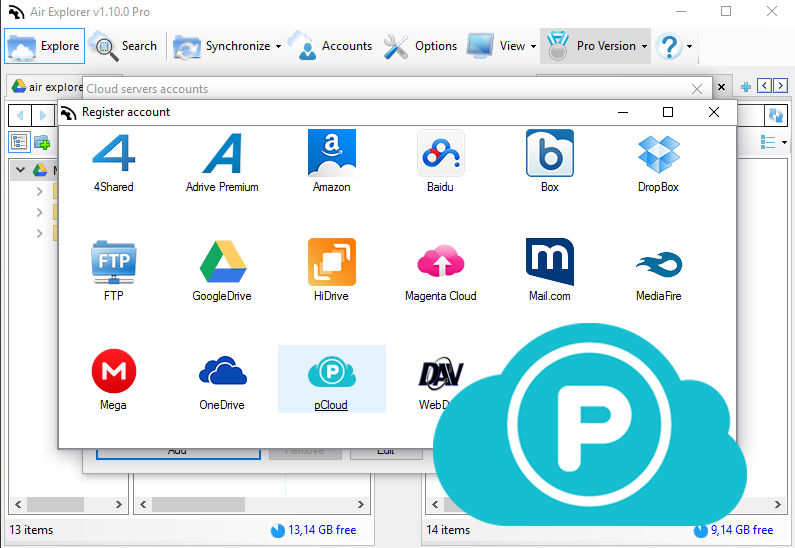This screenshot has height=548, width=795.
Task: Click the new folder icon
Action: (x=42, y=142)
